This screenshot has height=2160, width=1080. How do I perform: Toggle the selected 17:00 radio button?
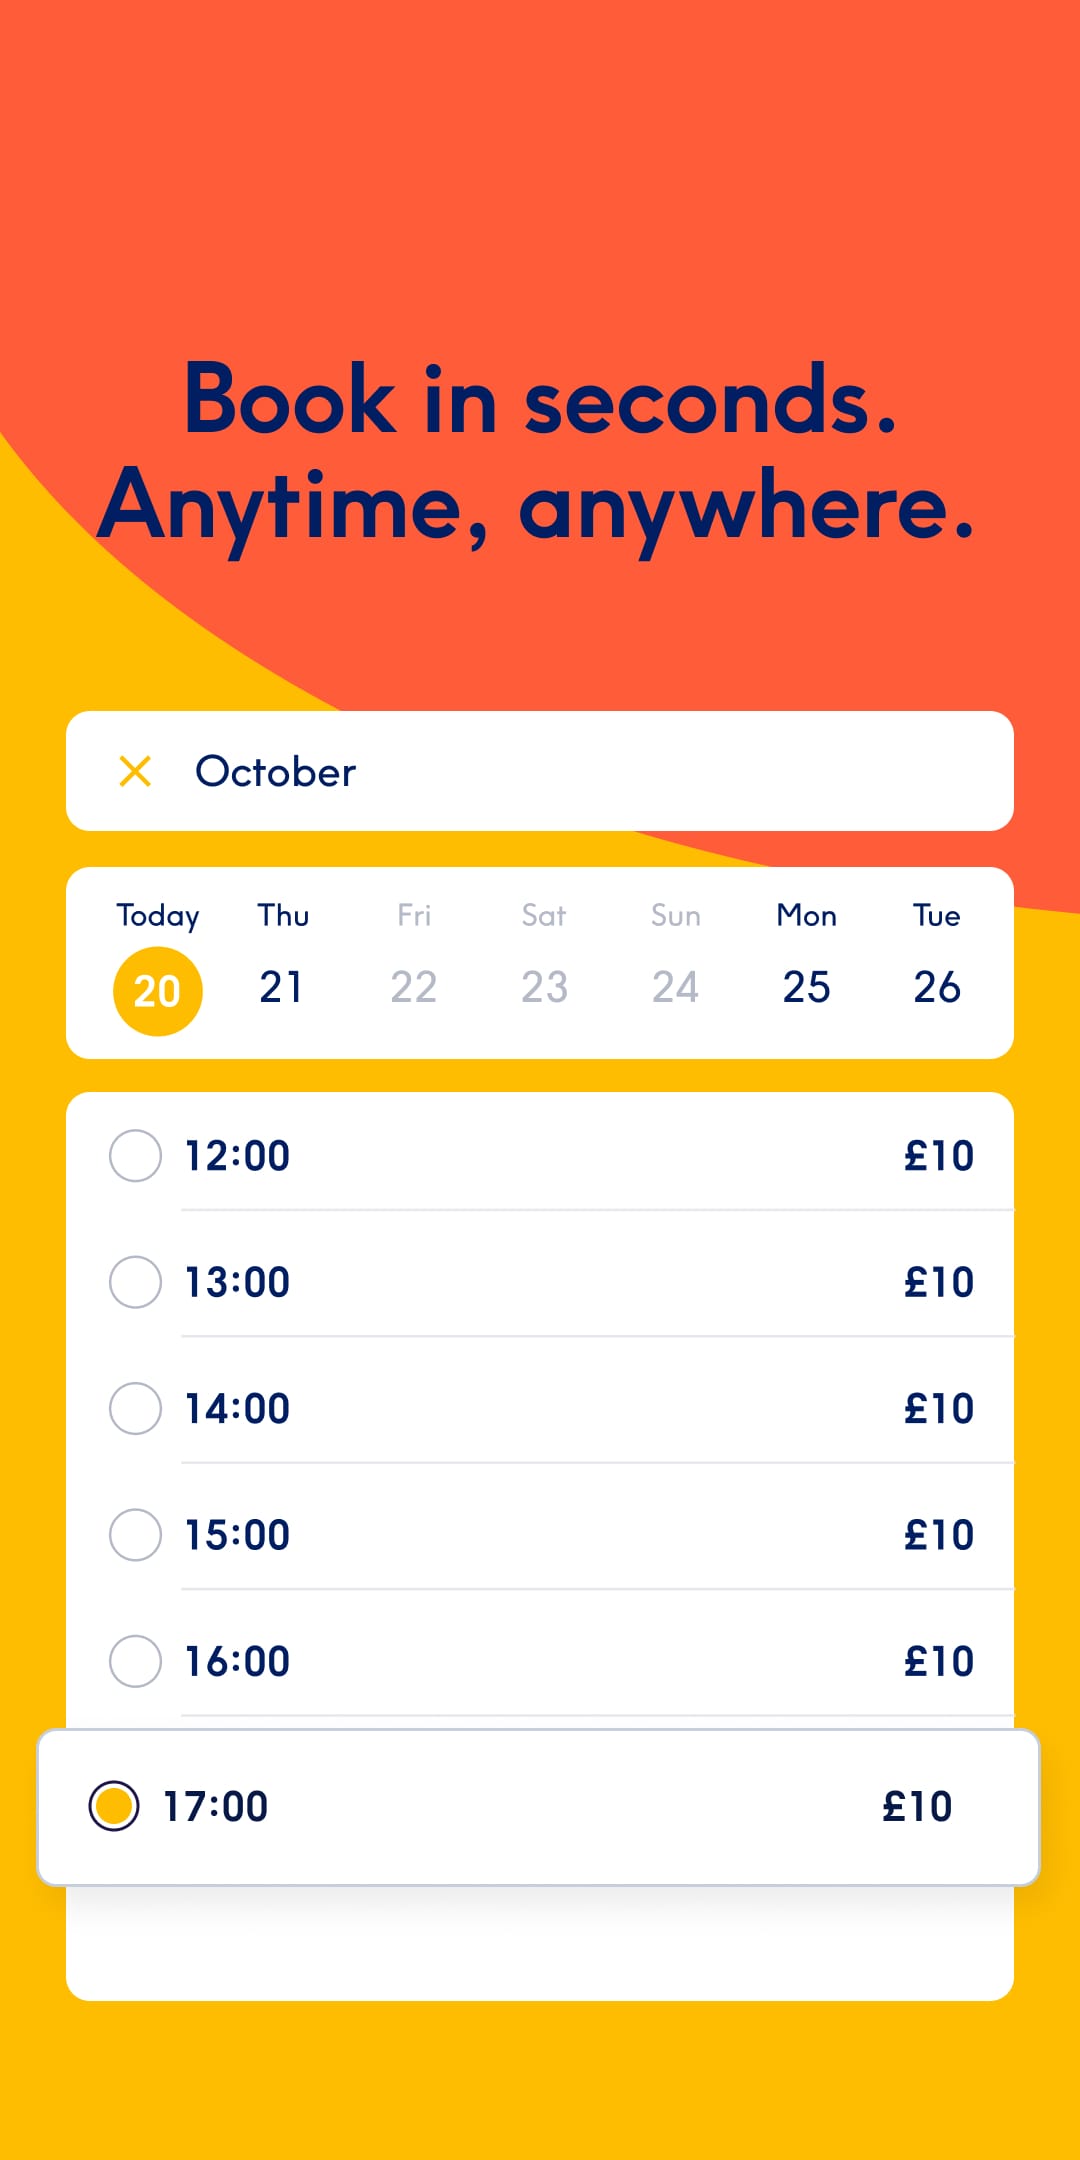(114, 1806)
